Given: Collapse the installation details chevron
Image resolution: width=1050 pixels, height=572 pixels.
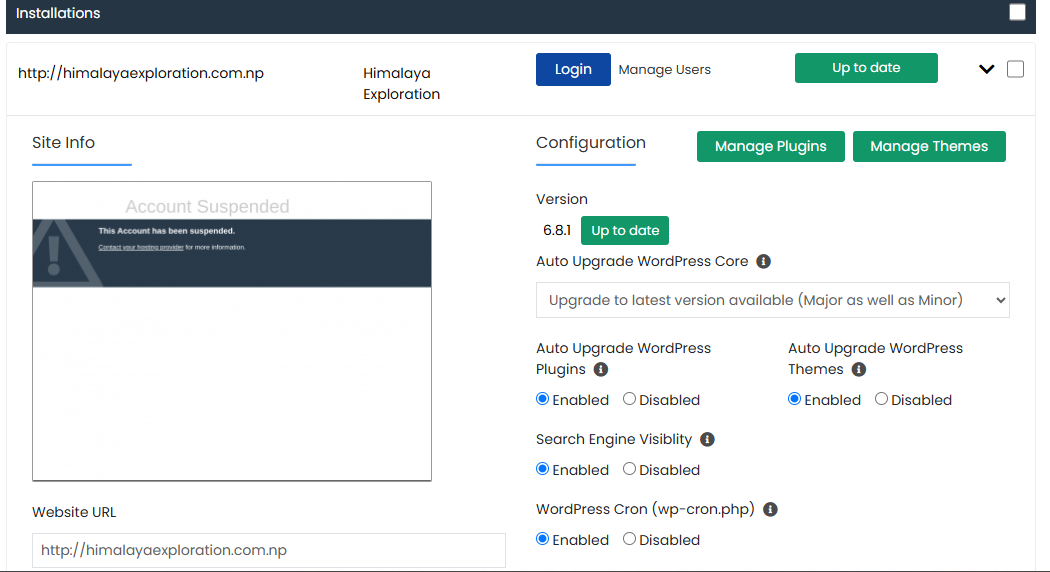Looking at the screenshot, I should 986,69.
